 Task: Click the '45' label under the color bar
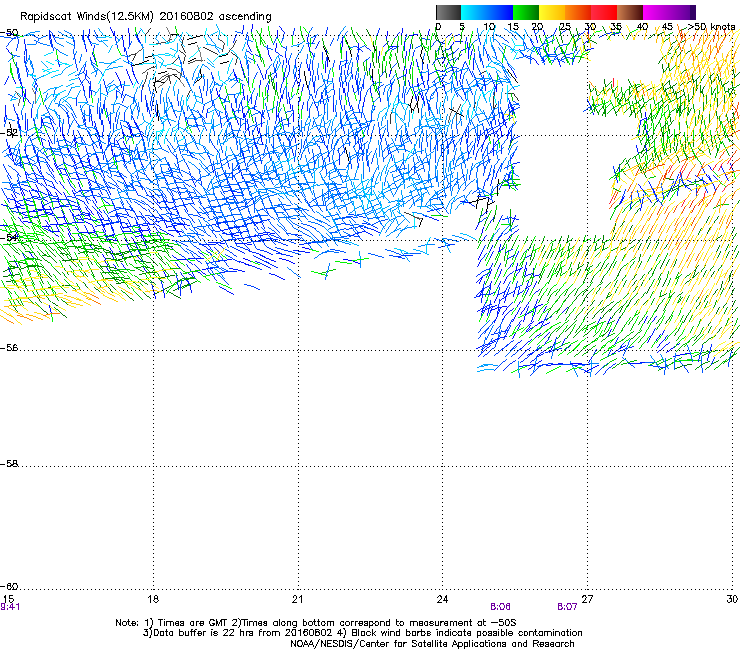pyautogui.click(x=667, y=27)
